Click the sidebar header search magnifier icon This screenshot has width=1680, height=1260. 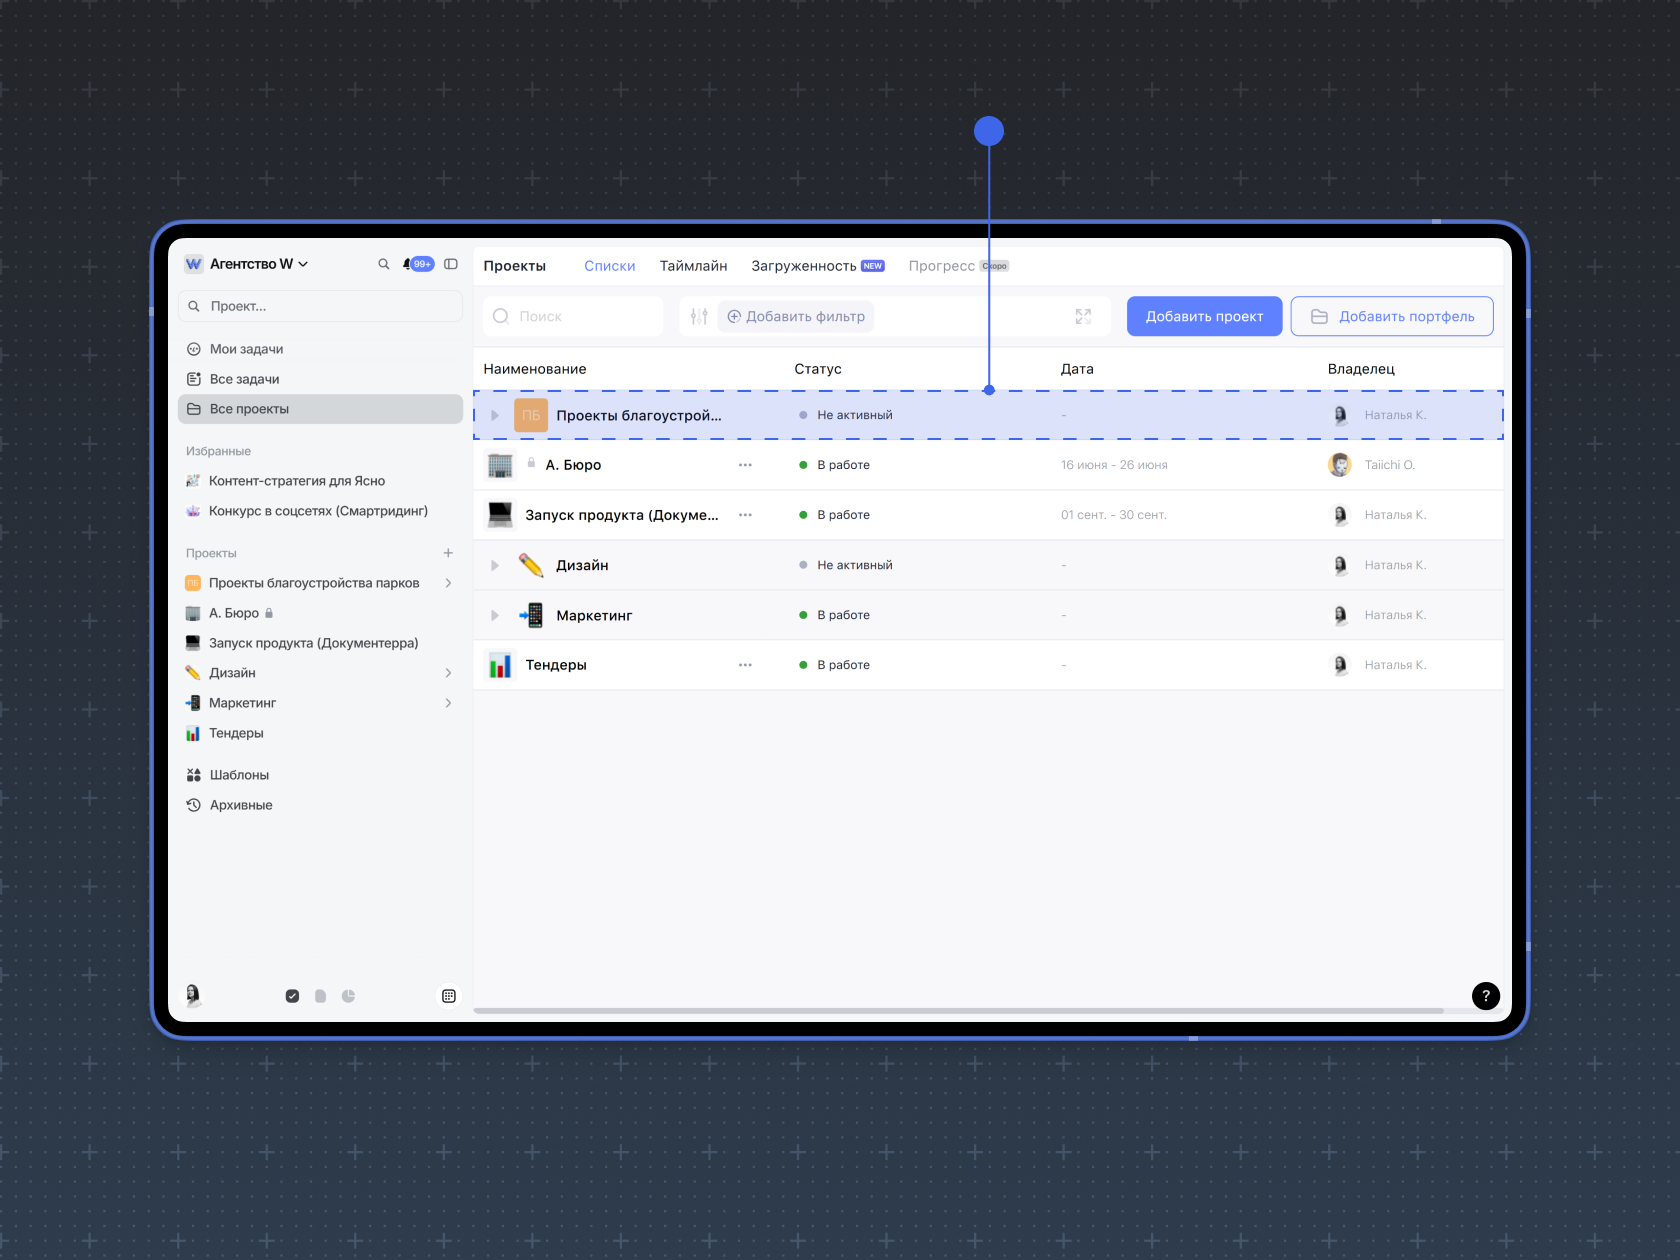point(383,264)
